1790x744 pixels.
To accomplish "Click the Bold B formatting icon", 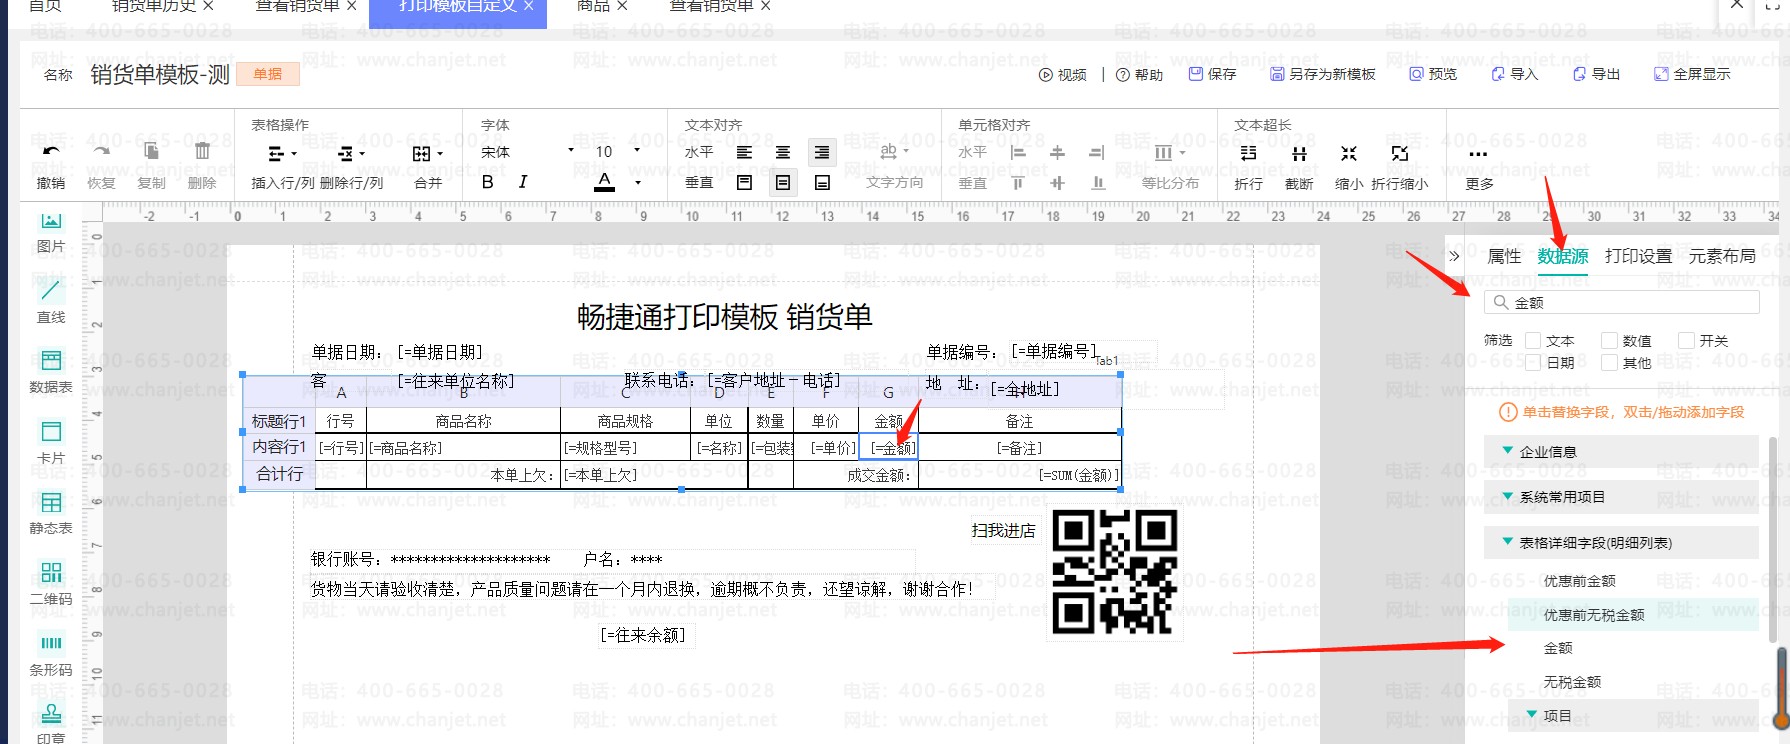I will pyautogui.click(x=487, y=182).
